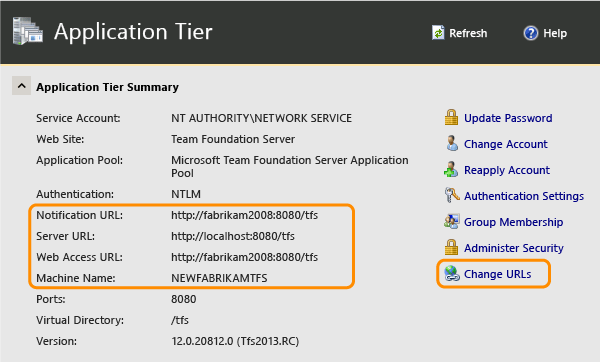Click the Server URL value http://localhost:8080/tfs
The width and height of the screenshot is (600, 362).
click(233, 236)
